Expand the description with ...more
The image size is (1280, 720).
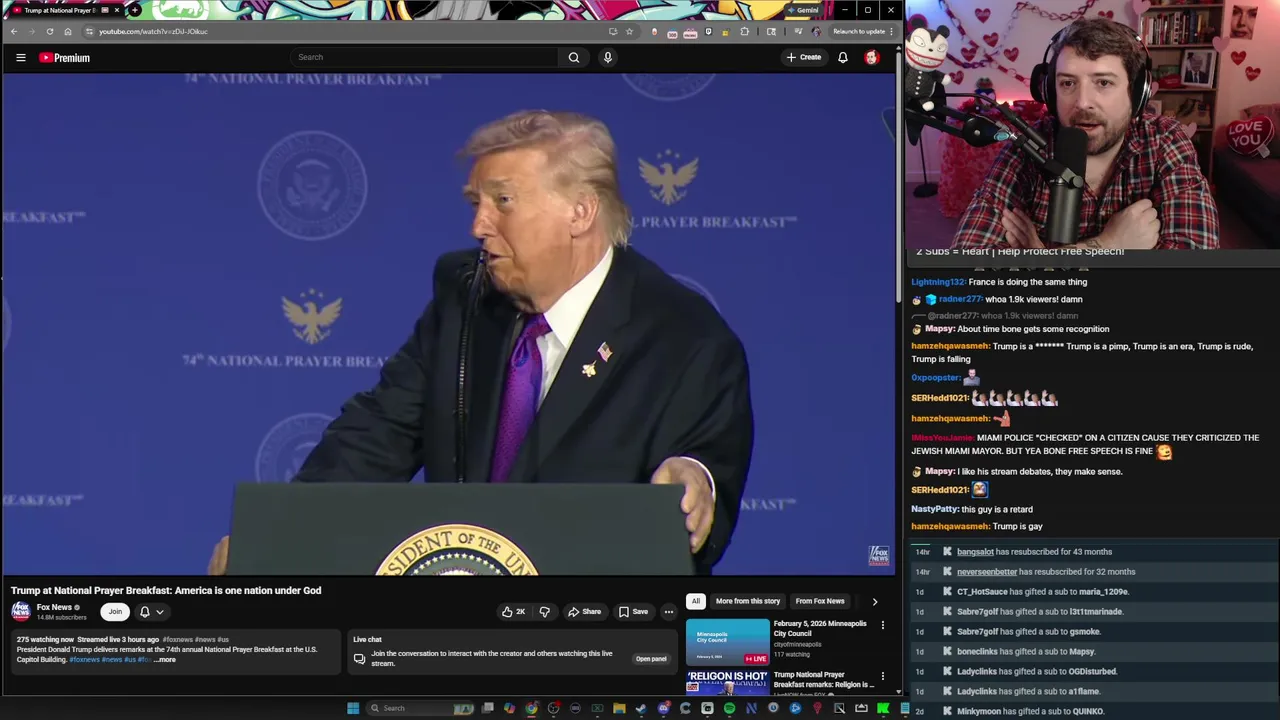click(x=165, y=660)
